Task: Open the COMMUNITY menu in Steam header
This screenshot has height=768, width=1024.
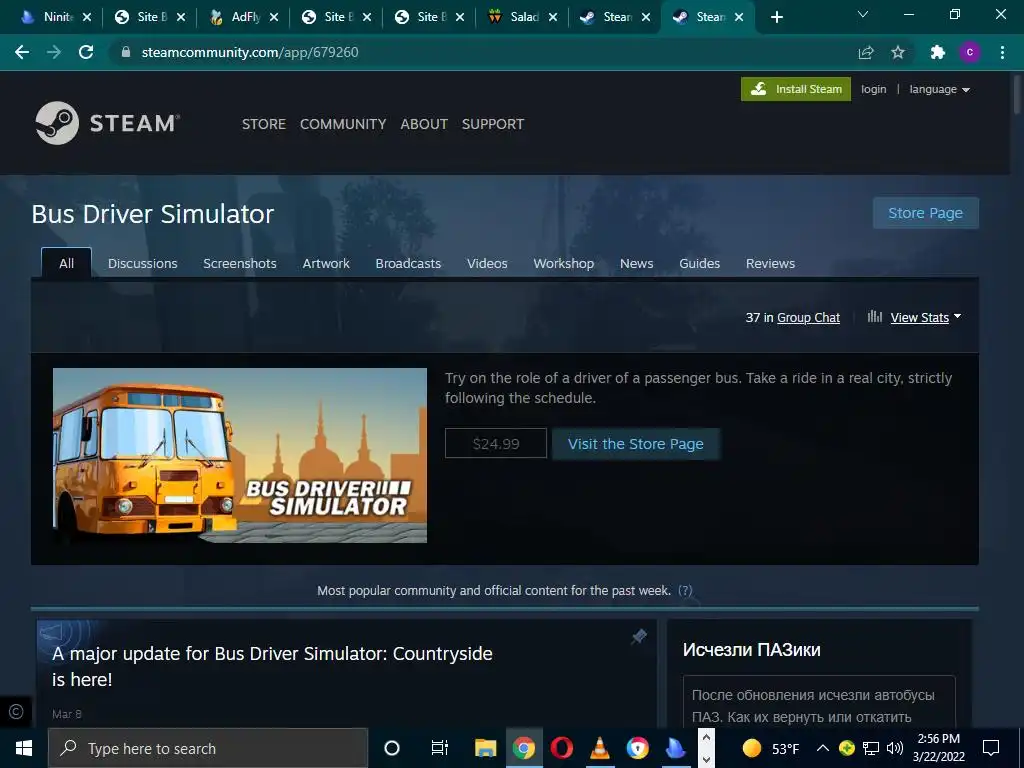Action: 343,124
